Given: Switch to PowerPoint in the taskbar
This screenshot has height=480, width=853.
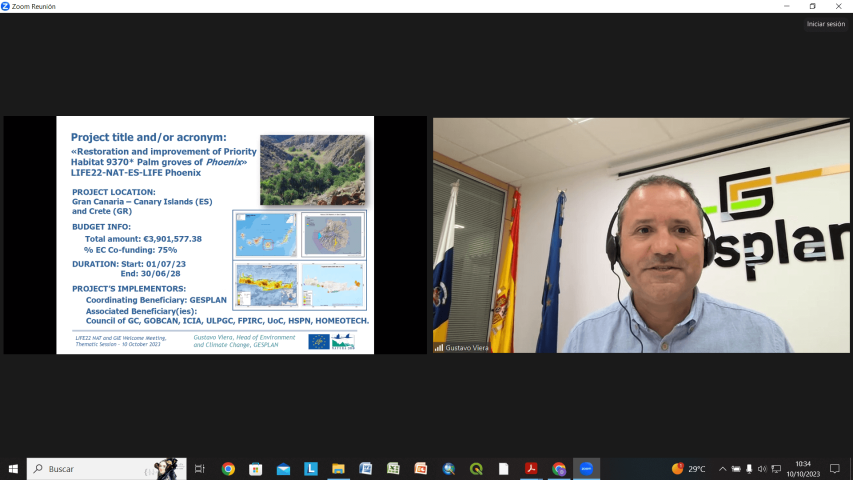Looking at the screenshot, I should tap(421, 469).
